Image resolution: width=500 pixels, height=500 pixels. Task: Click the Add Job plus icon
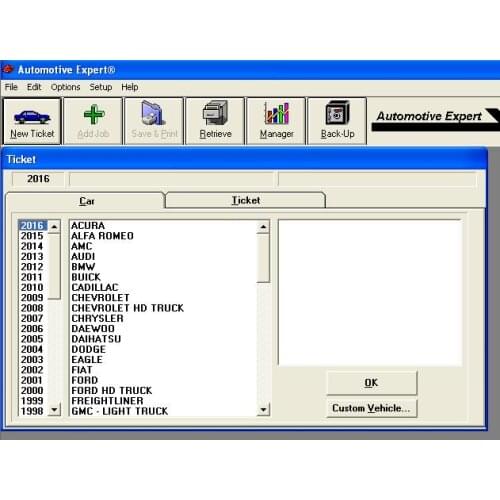94,114
